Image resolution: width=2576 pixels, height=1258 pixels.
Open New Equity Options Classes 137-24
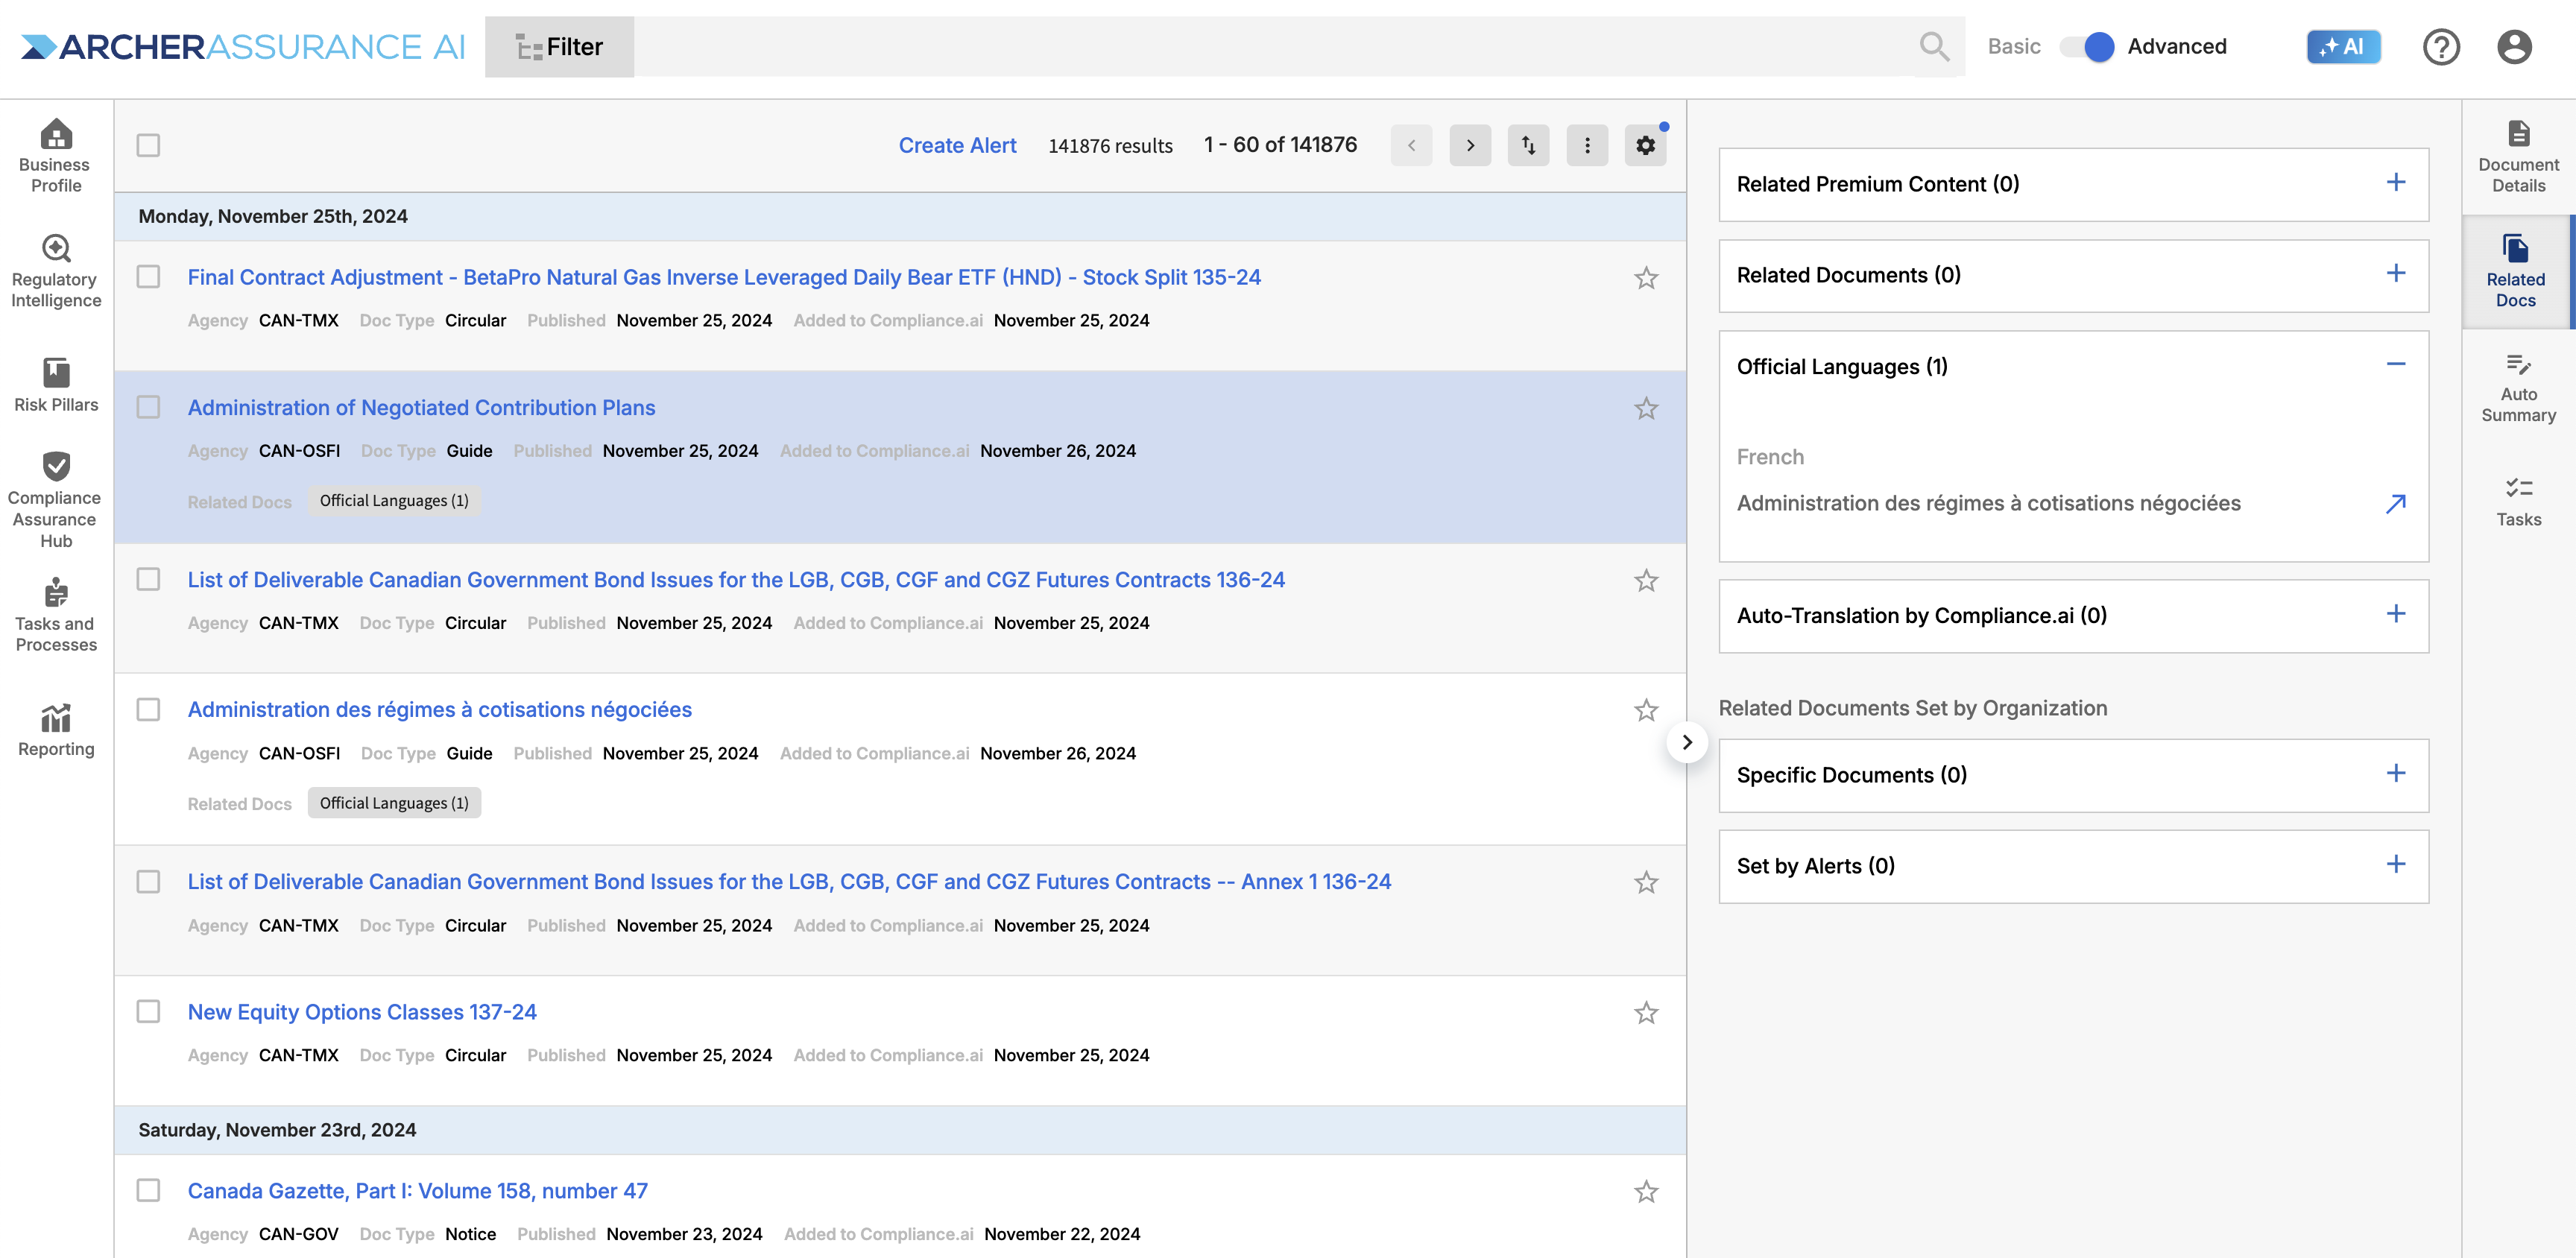(362, 1012)
